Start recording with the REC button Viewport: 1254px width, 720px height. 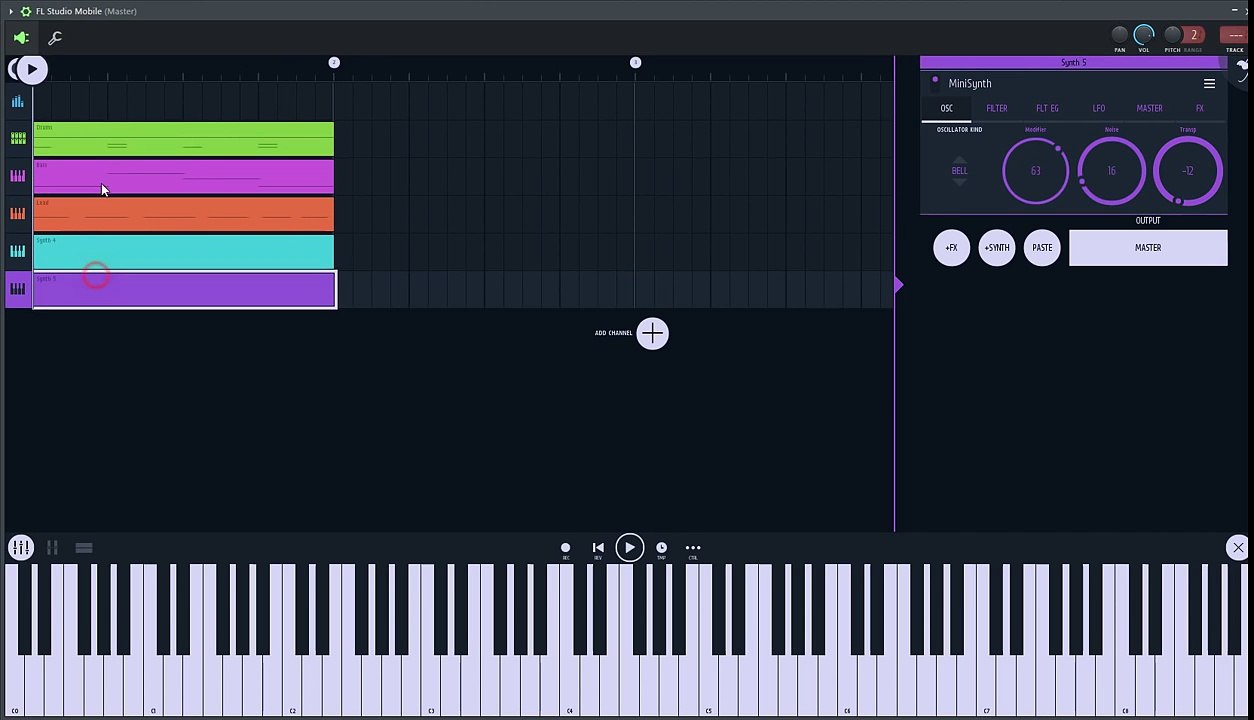tap(565, 549)
